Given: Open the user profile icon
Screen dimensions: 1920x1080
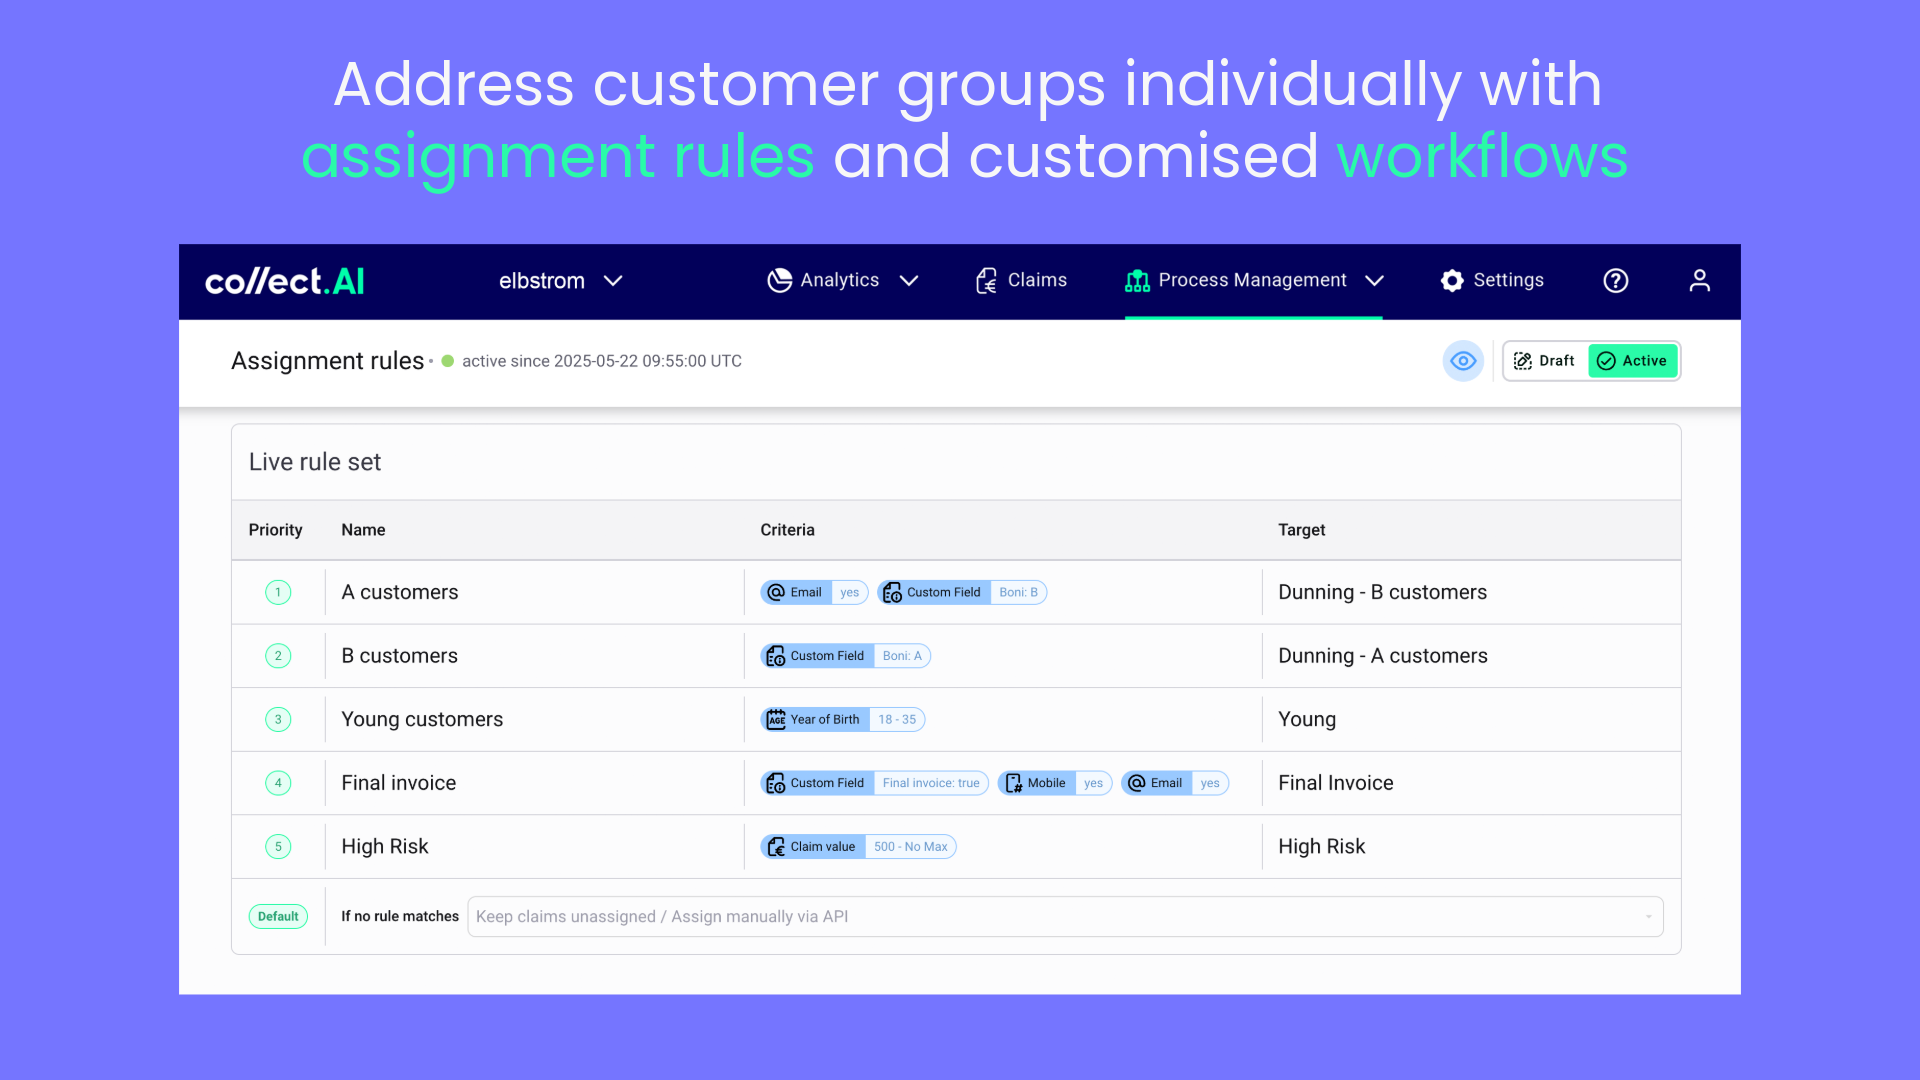Looking at the screenshot, I should click(x=1700, y=281).
